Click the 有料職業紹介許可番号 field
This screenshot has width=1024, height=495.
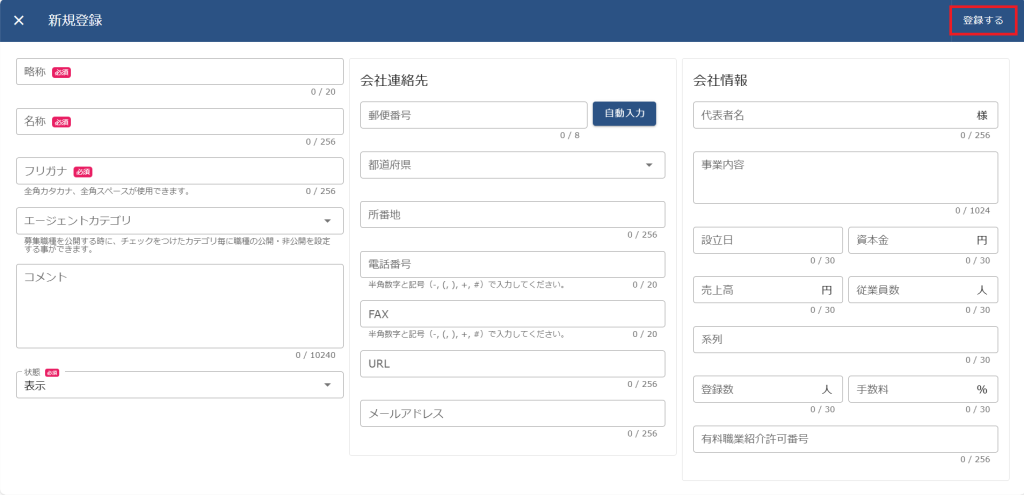(845, 438)
